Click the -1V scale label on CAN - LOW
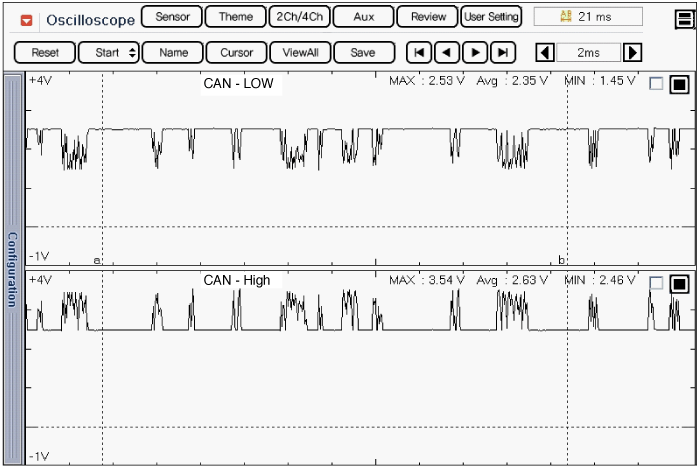700x468 pixels. [x=39, y=256]
